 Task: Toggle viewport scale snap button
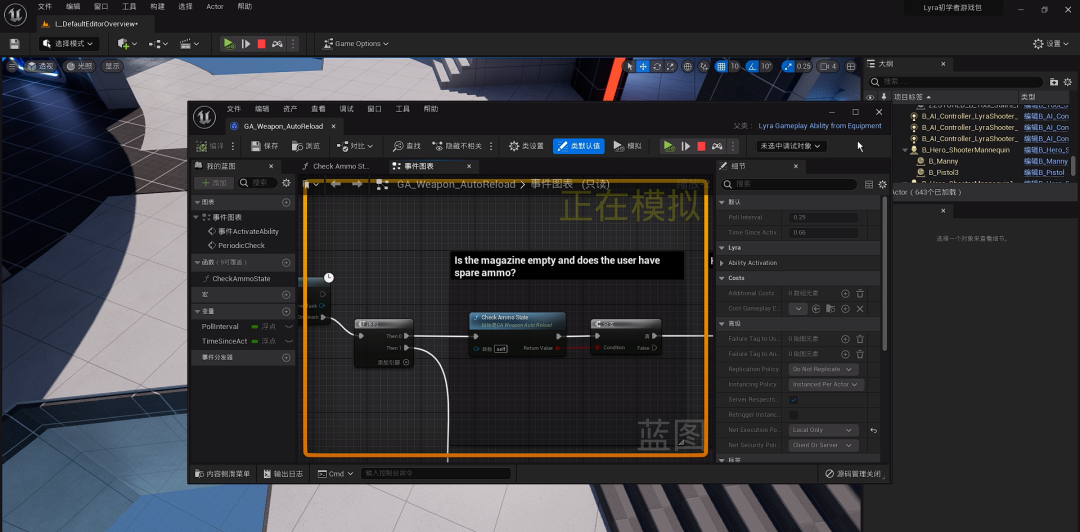click(788, 66)
